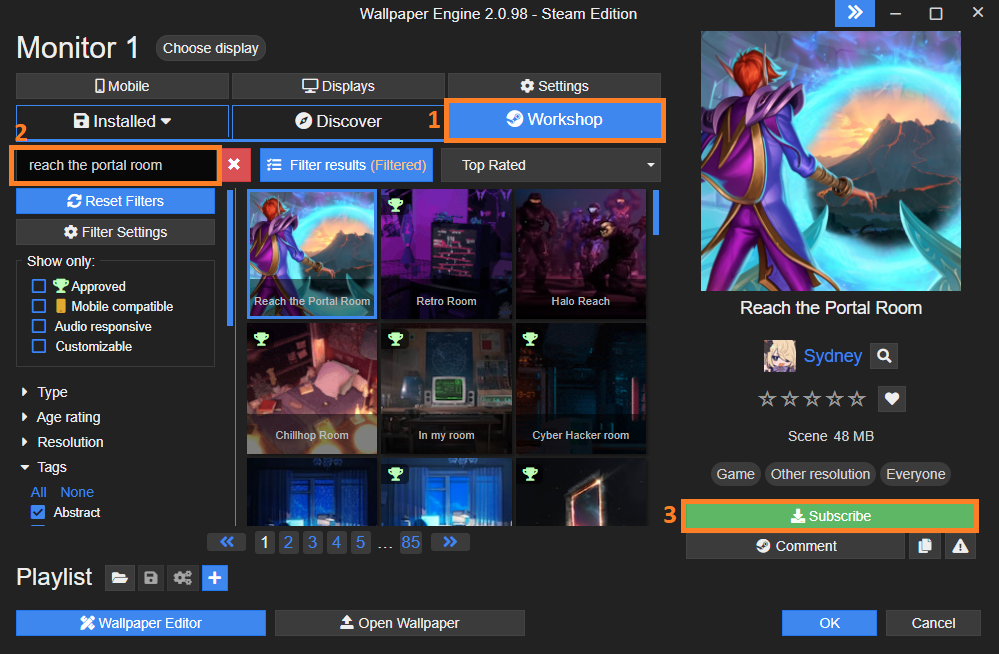
Task: Copy link using the clipboard icon
Action: (x=924, y=546)
